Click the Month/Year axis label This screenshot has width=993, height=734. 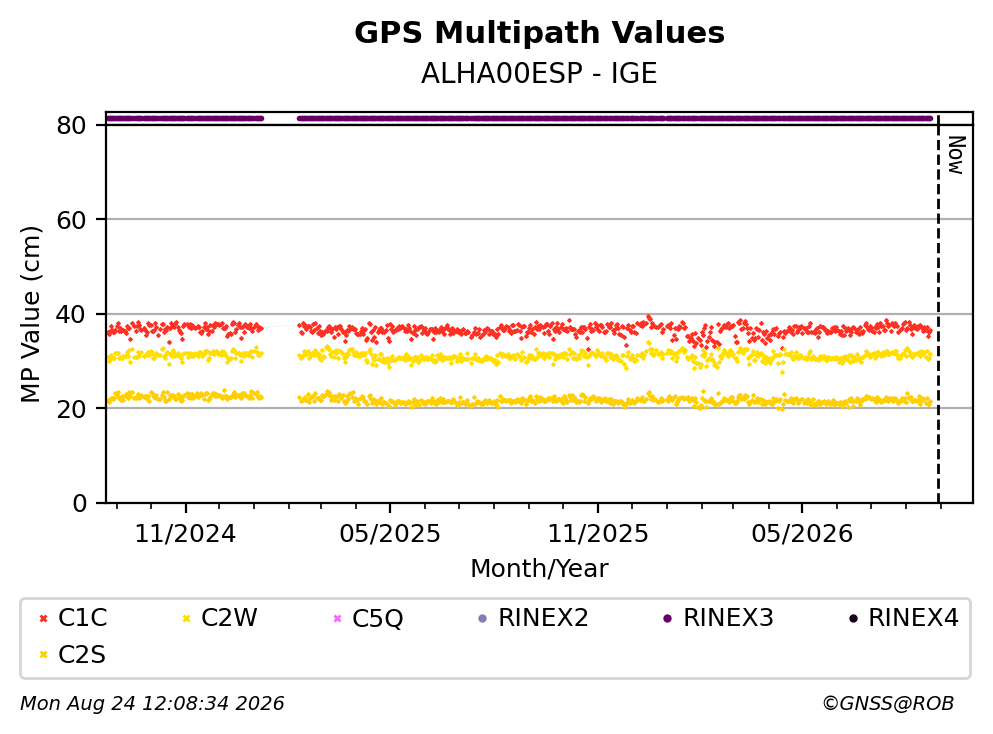539,569
